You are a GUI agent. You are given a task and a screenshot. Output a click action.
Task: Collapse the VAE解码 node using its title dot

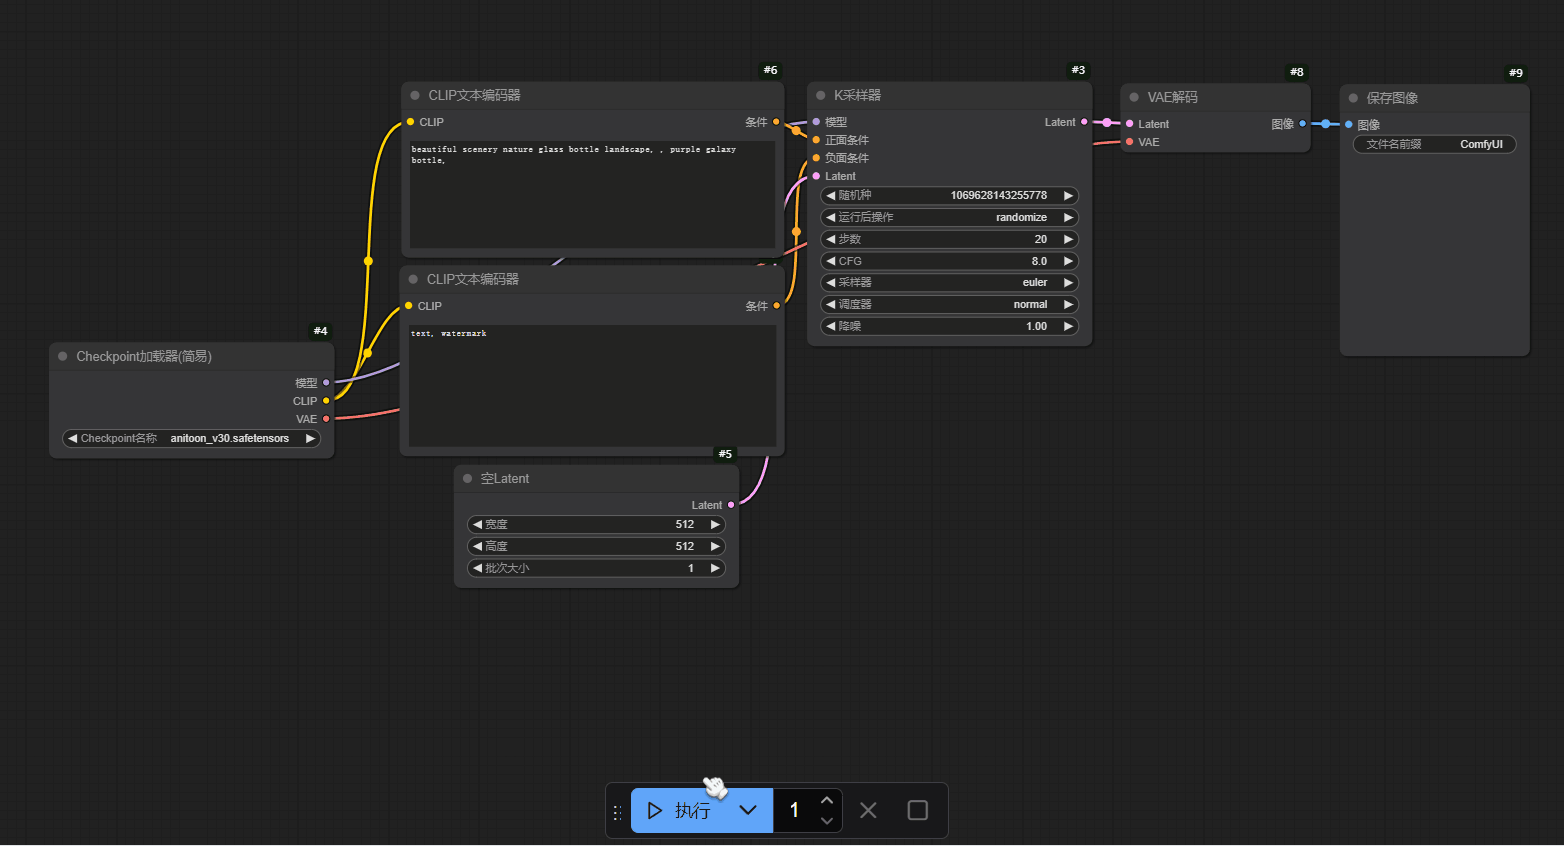coord(1134,97)
